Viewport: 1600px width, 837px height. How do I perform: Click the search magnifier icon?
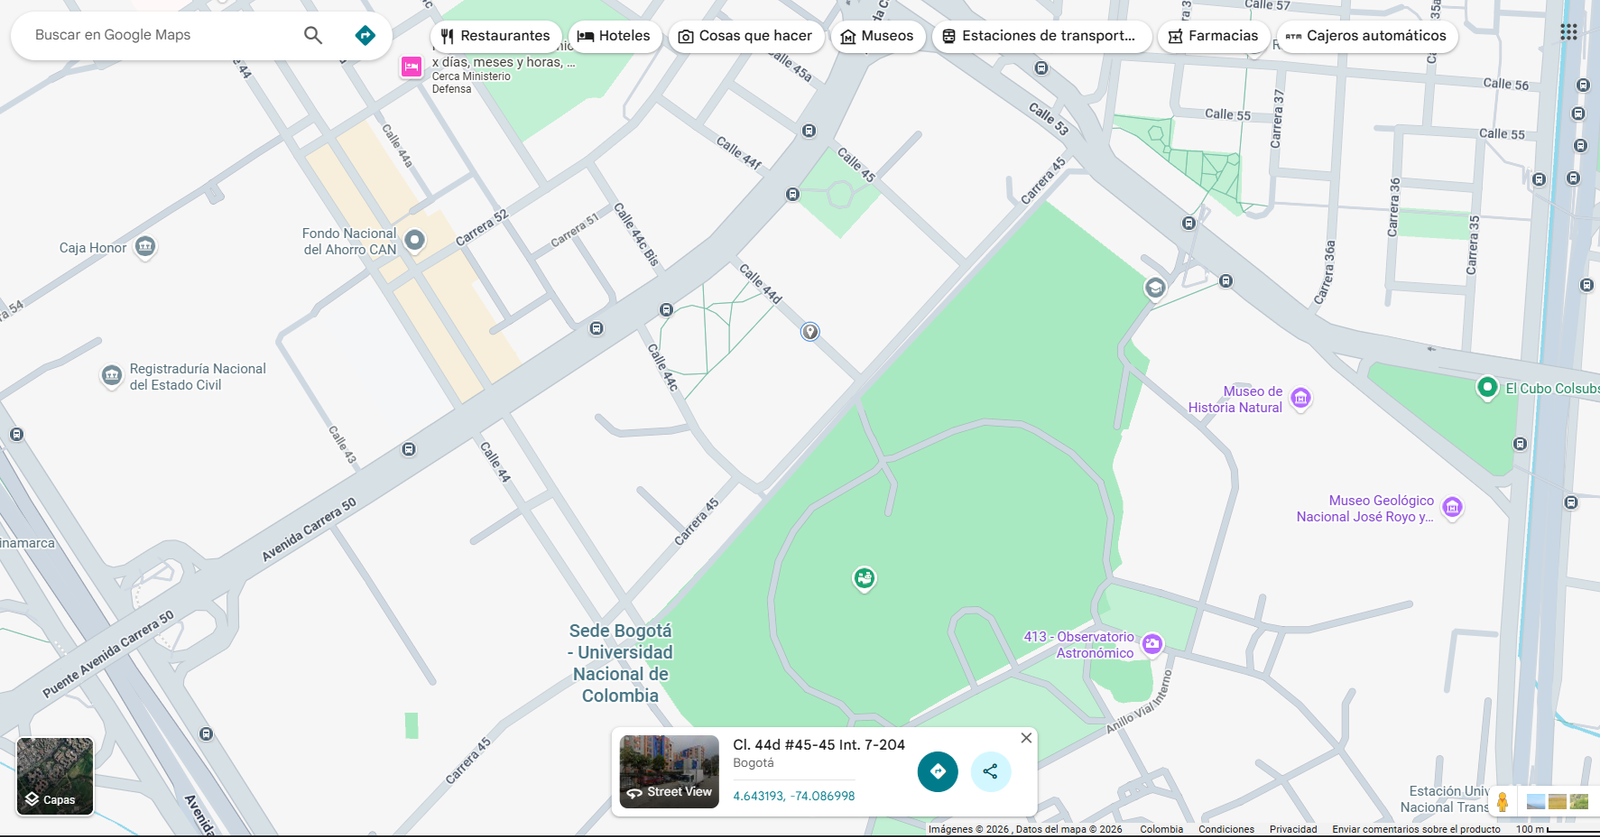tap(313, 35)
